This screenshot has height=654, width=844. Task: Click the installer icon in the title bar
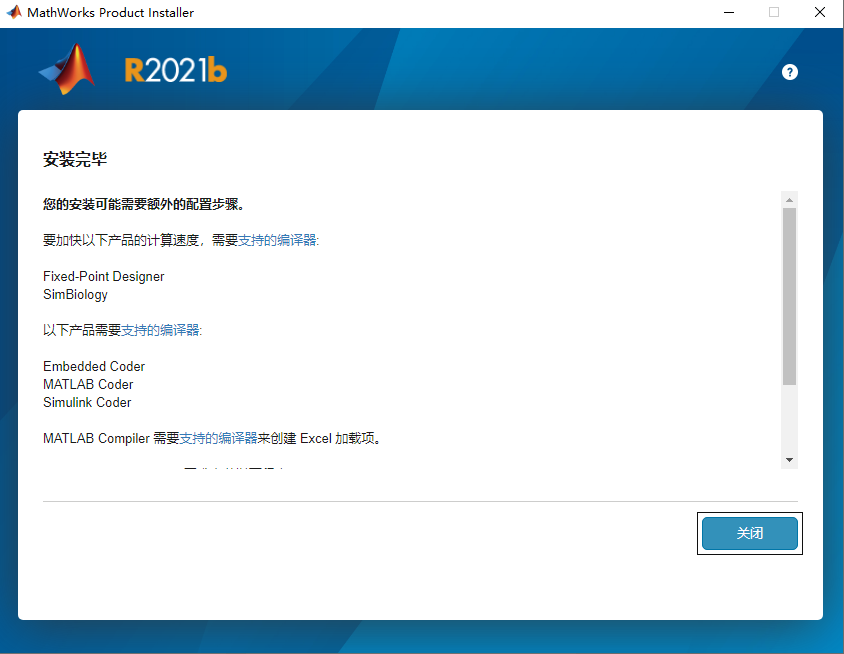(x=14, y=12)
